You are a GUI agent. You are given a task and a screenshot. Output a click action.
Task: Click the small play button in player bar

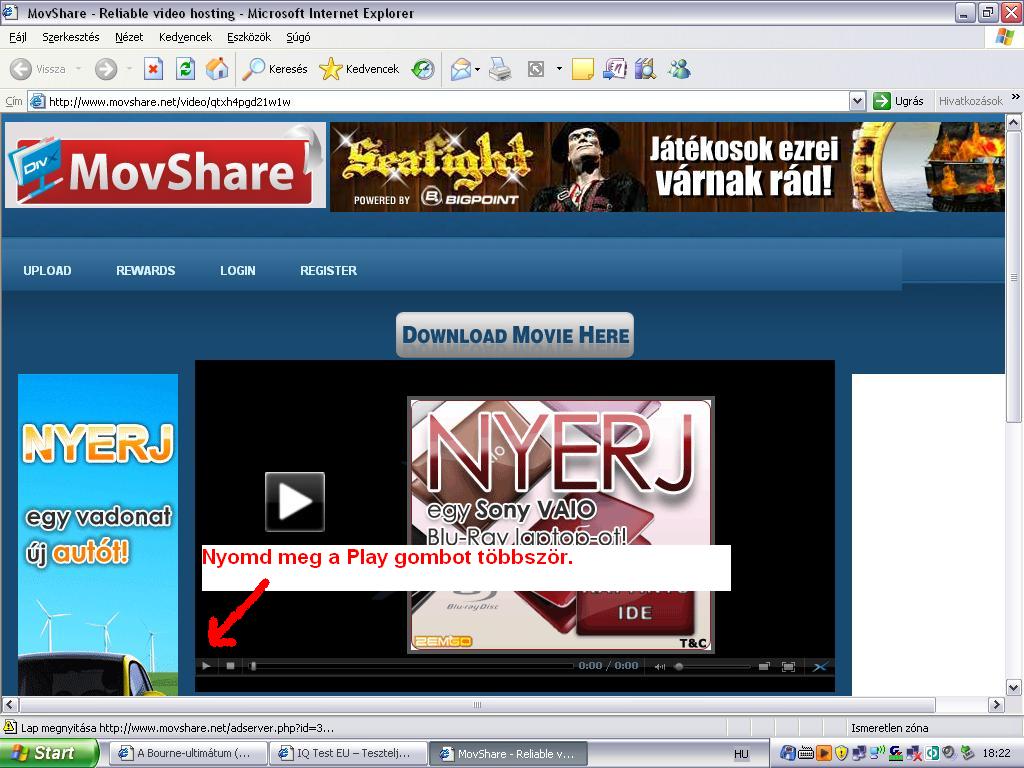click(x=206, y=666)
